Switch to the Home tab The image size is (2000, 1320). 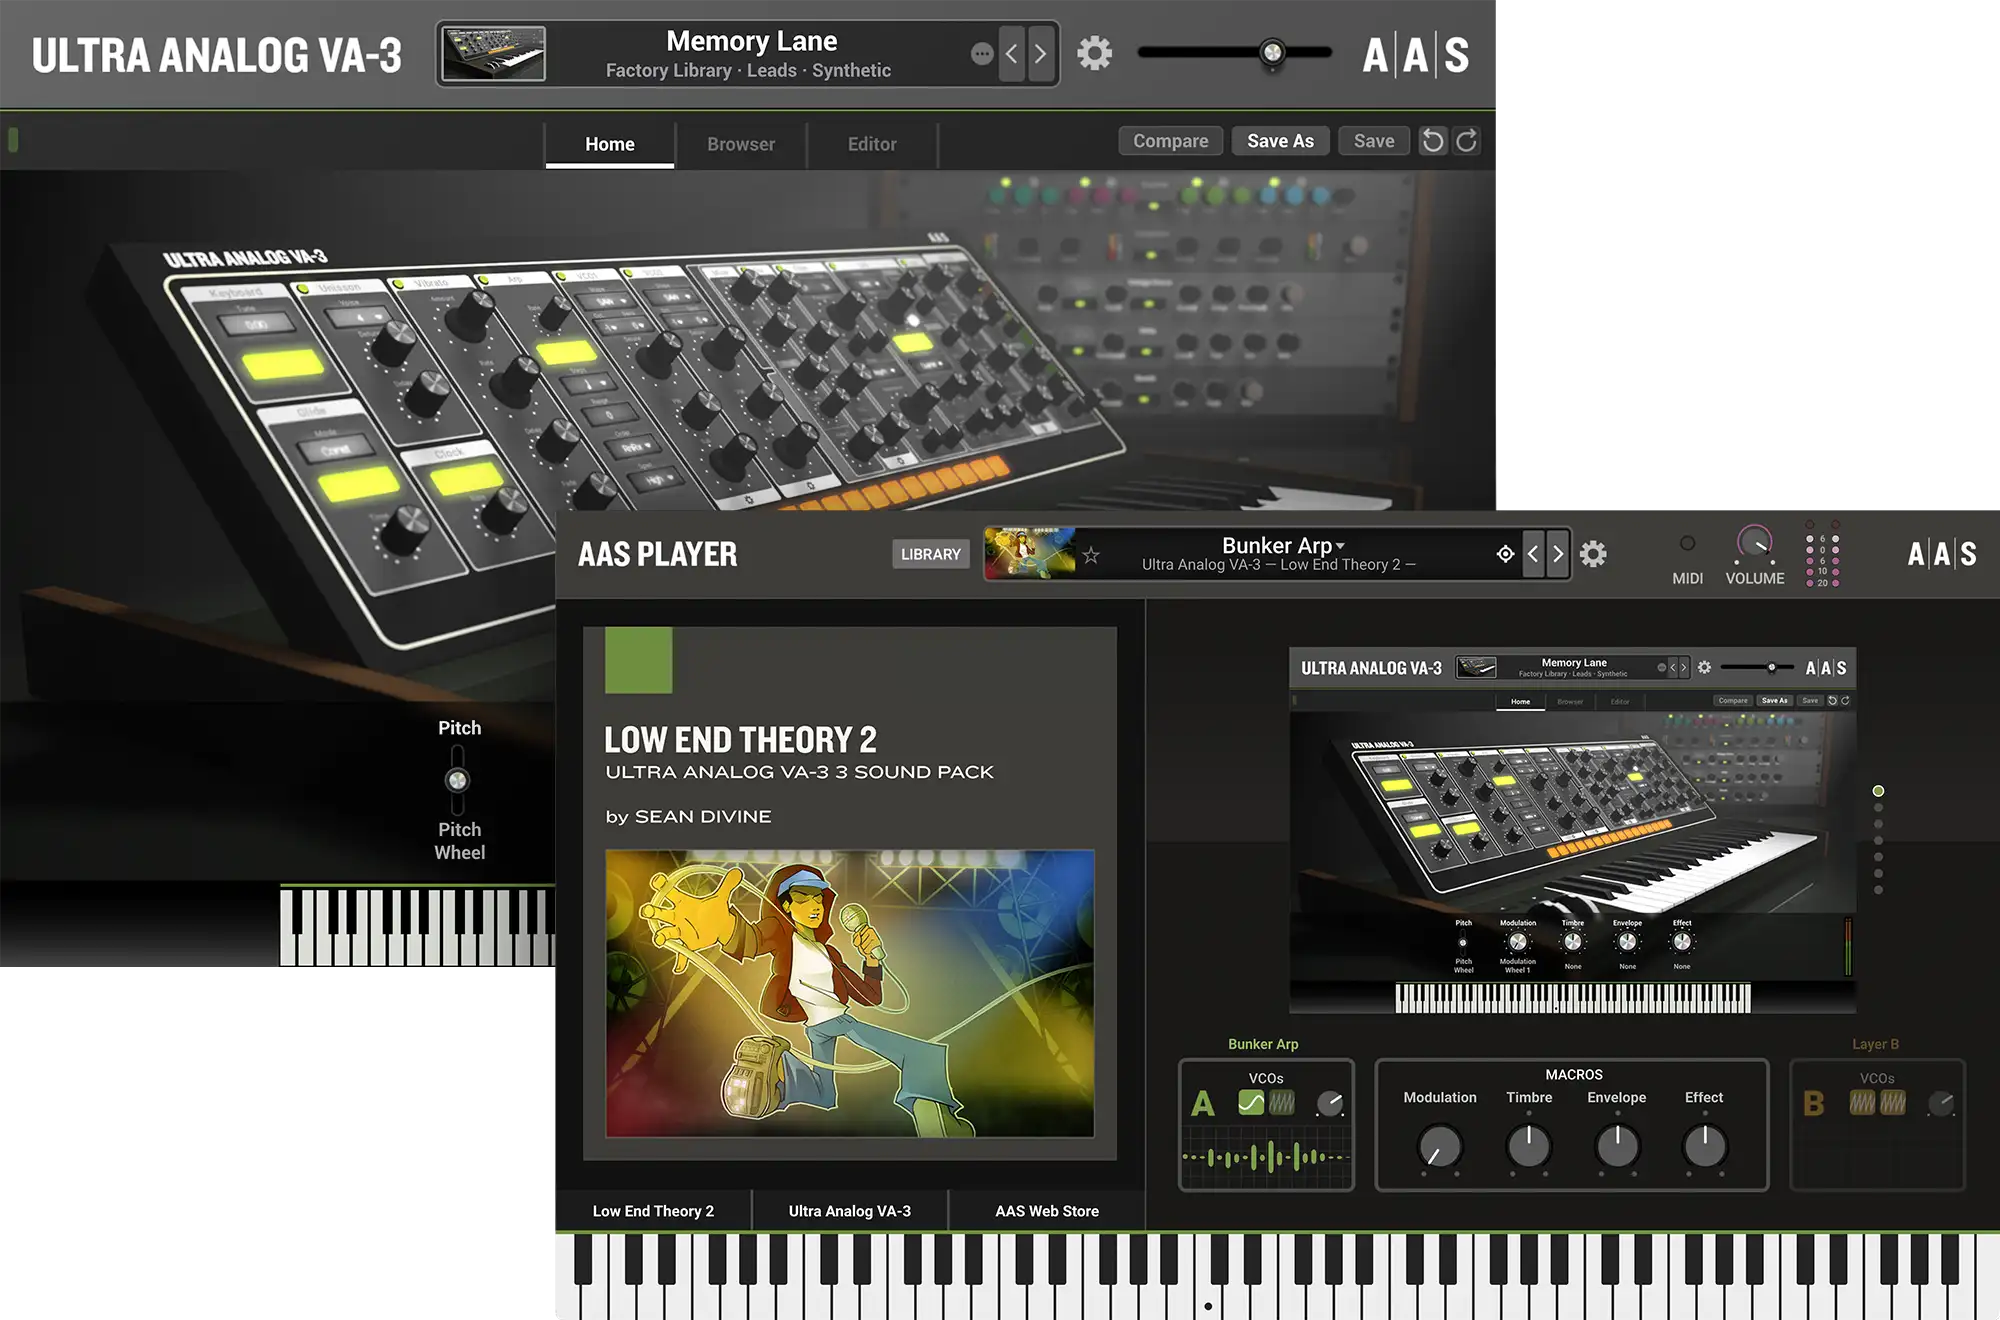(x=610, y=144)
